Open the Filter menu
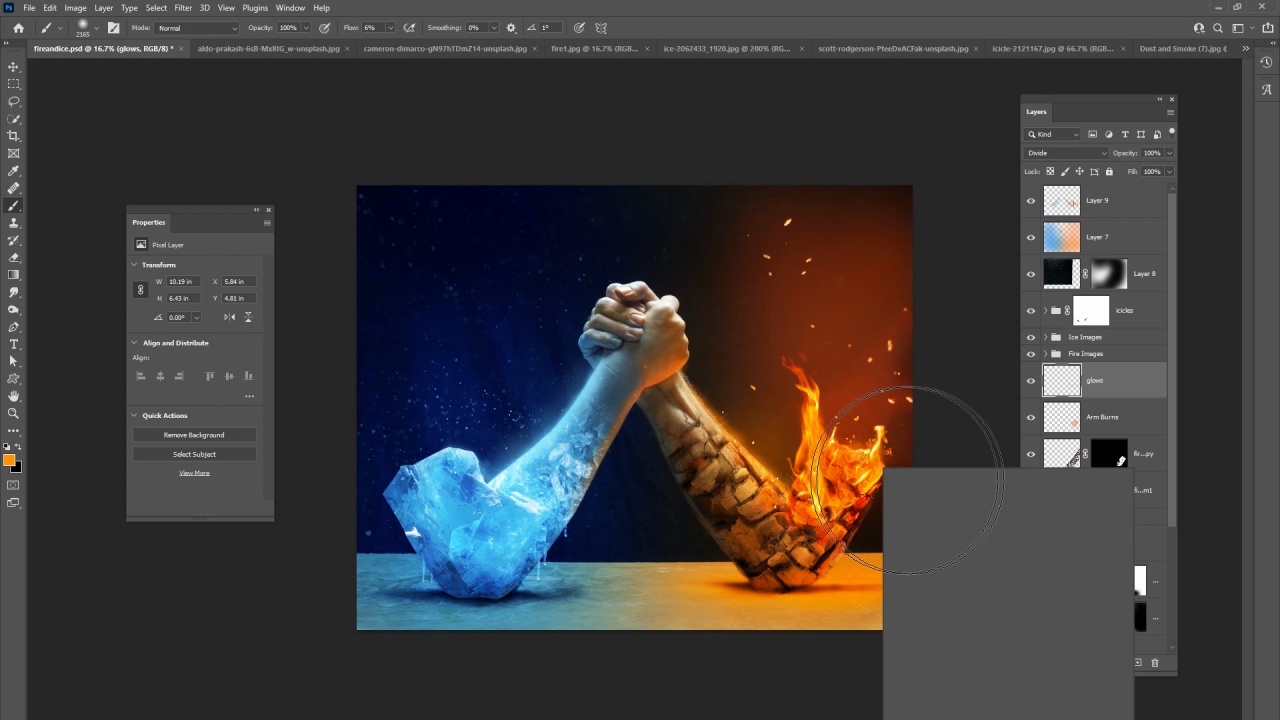This screenshot has height=720, width=1280. coord(183,8)
